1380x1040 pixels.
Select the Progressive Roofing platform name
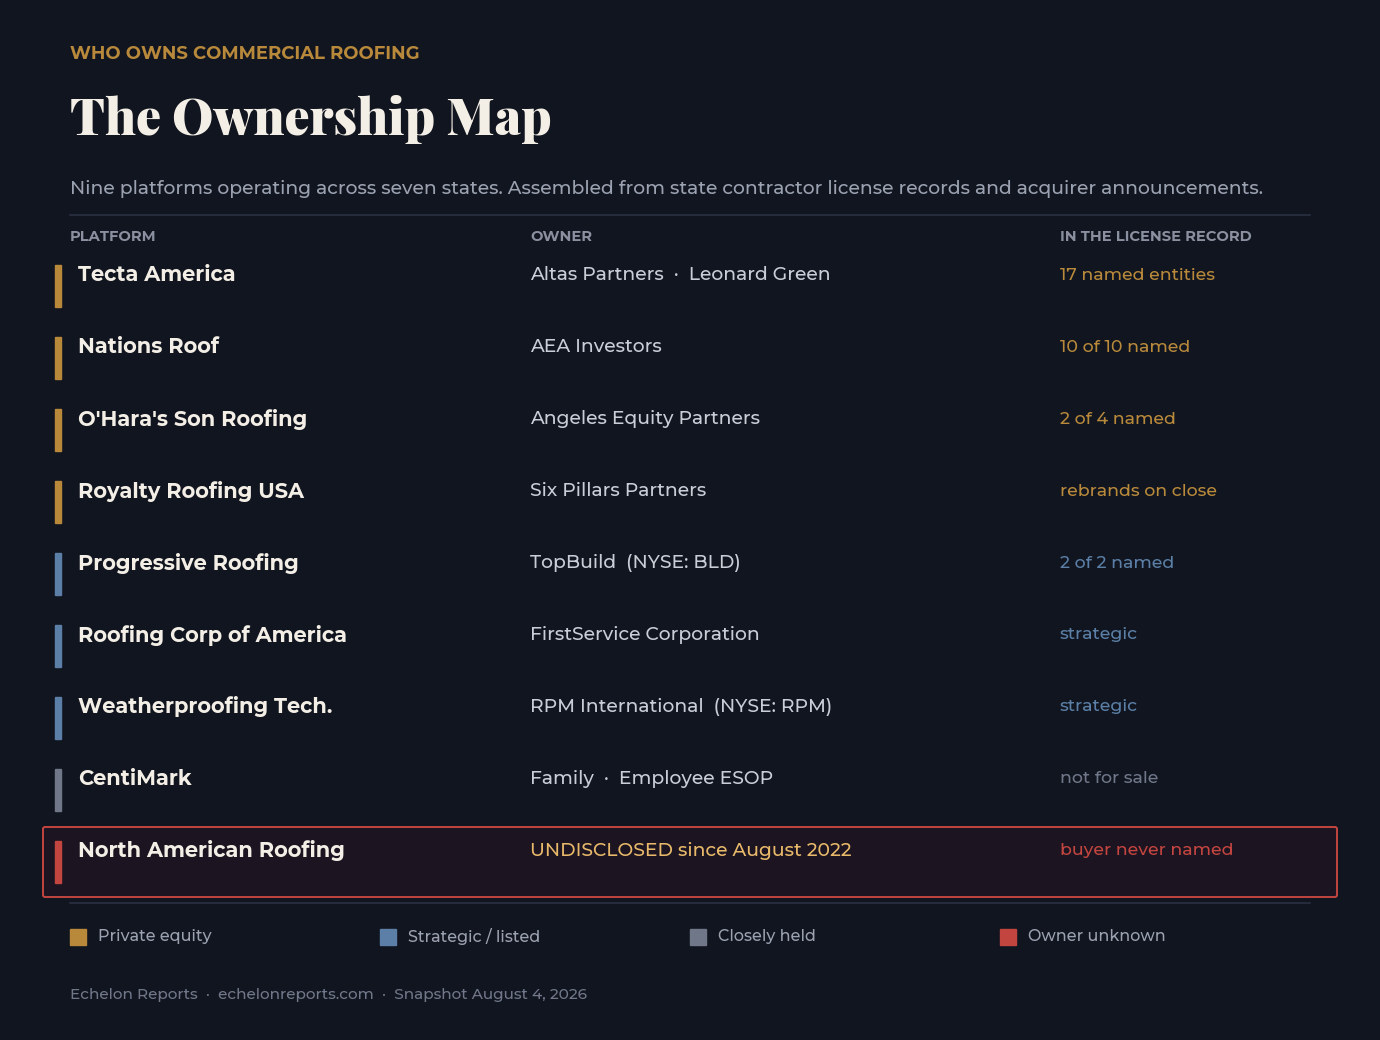point(188,562)
